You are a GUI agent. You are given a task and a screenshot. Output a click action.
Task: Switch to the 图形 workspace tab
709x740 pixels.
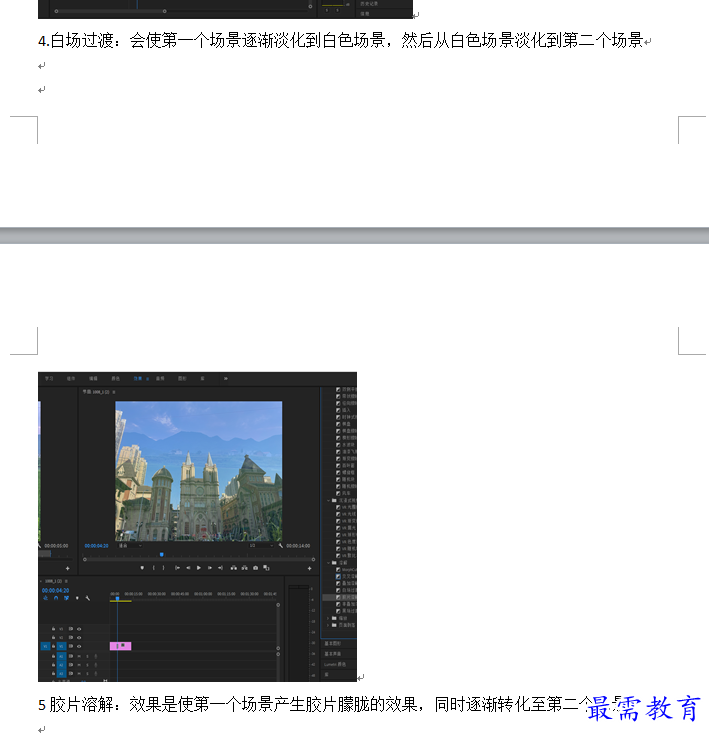(182, 378)
